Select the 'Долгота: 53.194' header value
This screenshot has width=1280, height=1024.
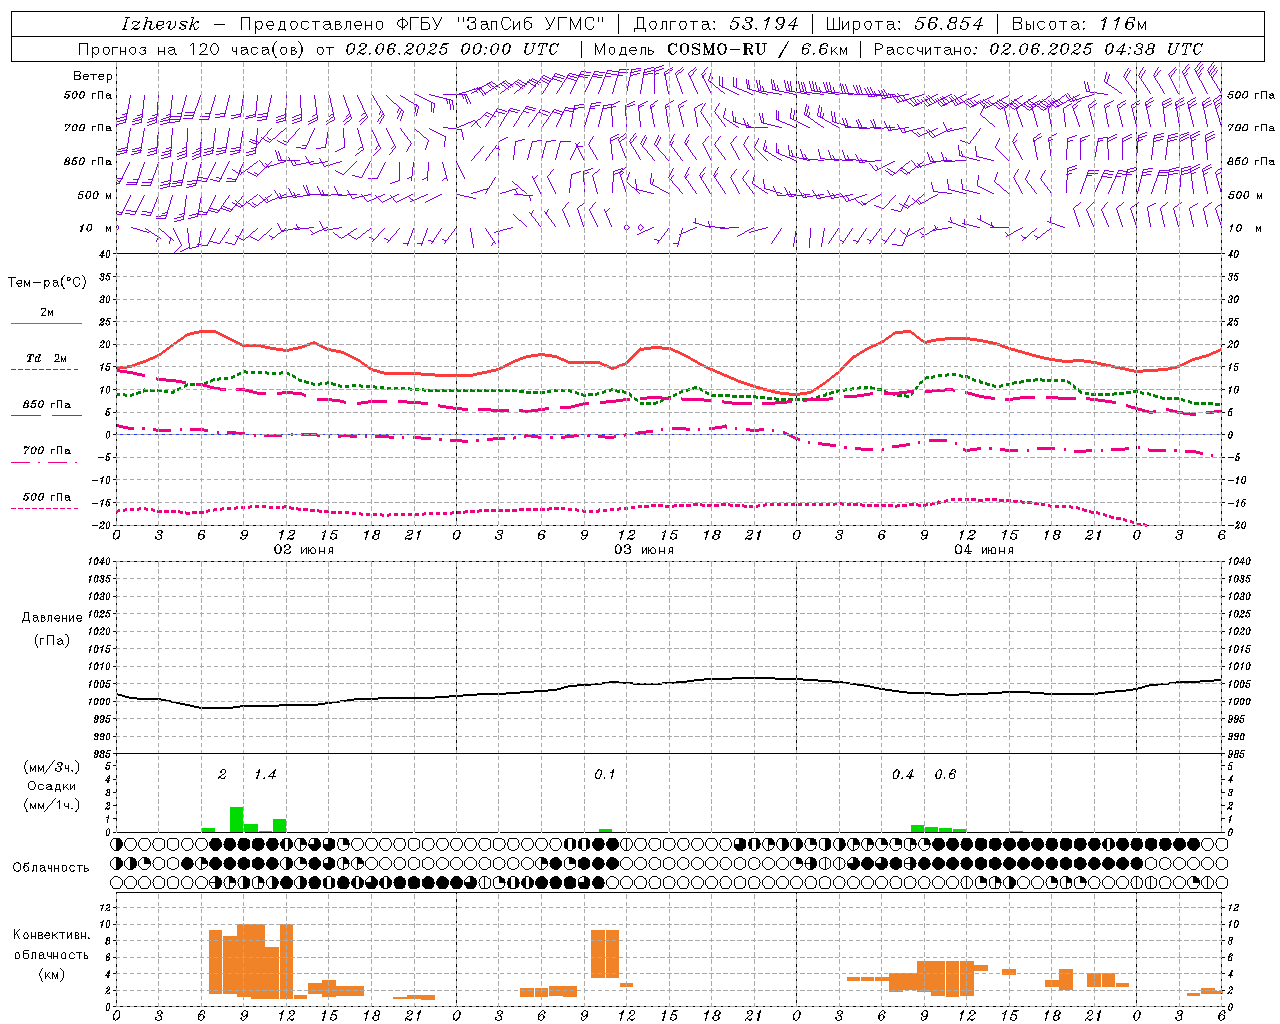click(716, 24)
